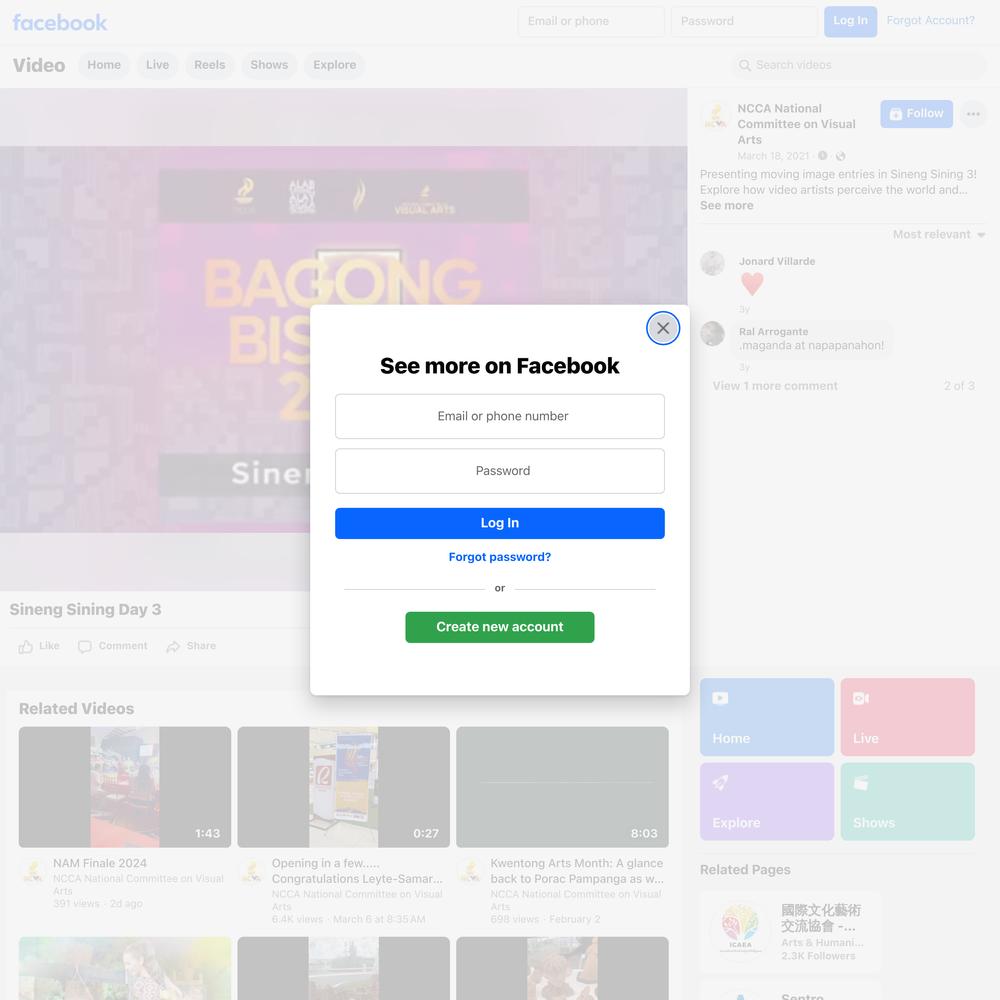Screen dimensions: 1000x1000
Task: Switch to the Shows tab in Video bar
Action: 269,65
